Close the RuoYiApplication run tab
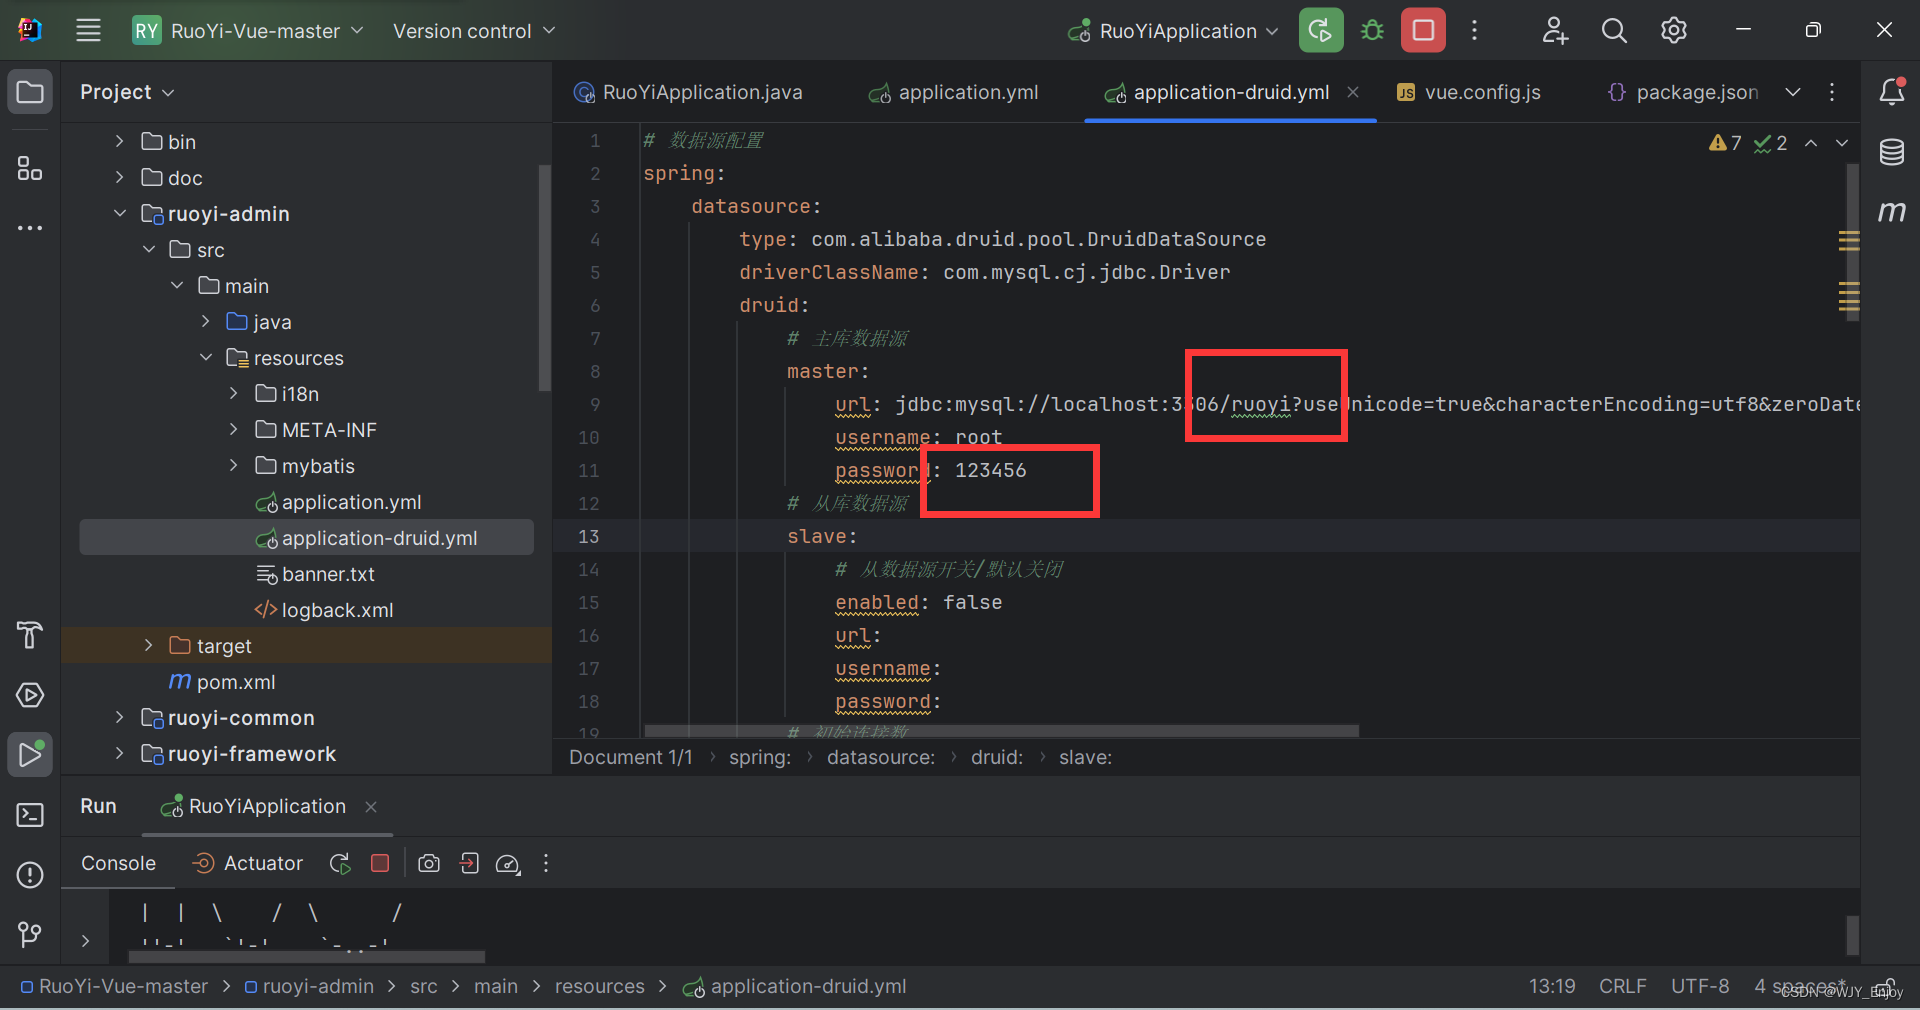 [x=371, y=806]
